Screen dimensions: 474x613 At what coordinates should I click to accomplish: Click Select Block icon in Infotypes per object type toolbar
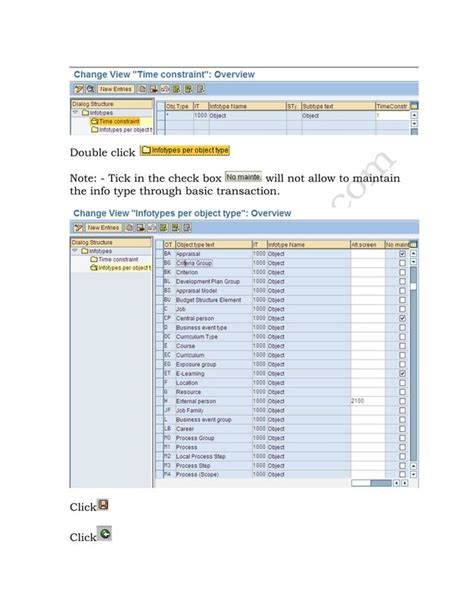(176, 228)
